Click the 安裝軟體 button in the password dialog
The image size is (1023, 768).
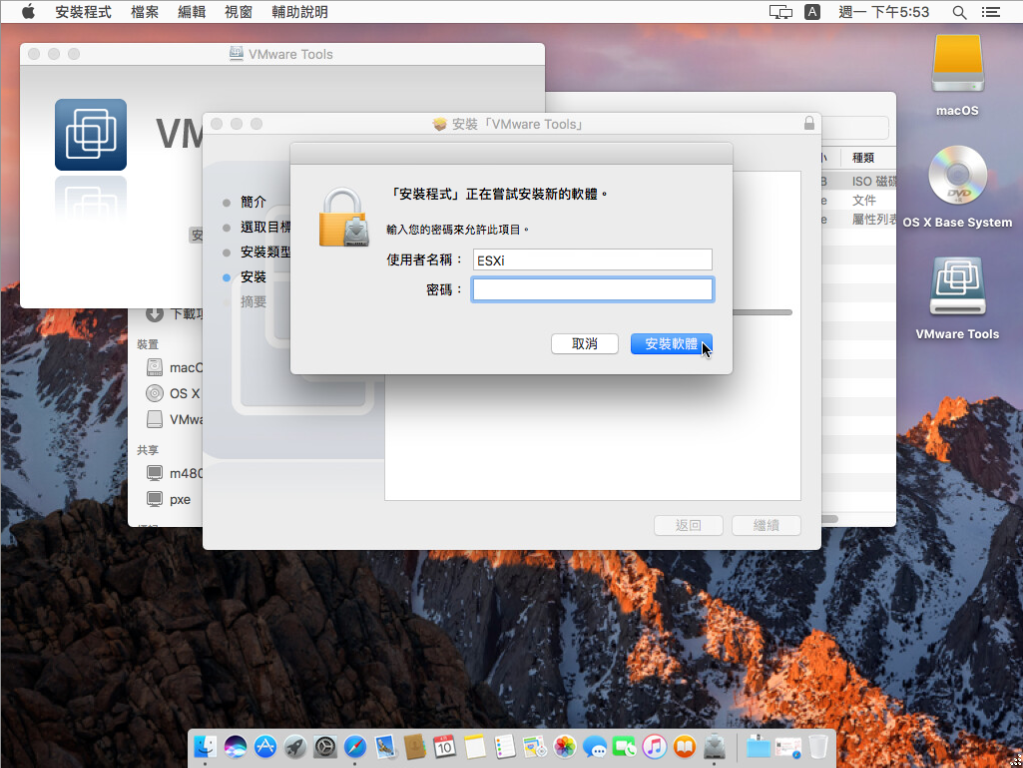(x=671, y=344)
